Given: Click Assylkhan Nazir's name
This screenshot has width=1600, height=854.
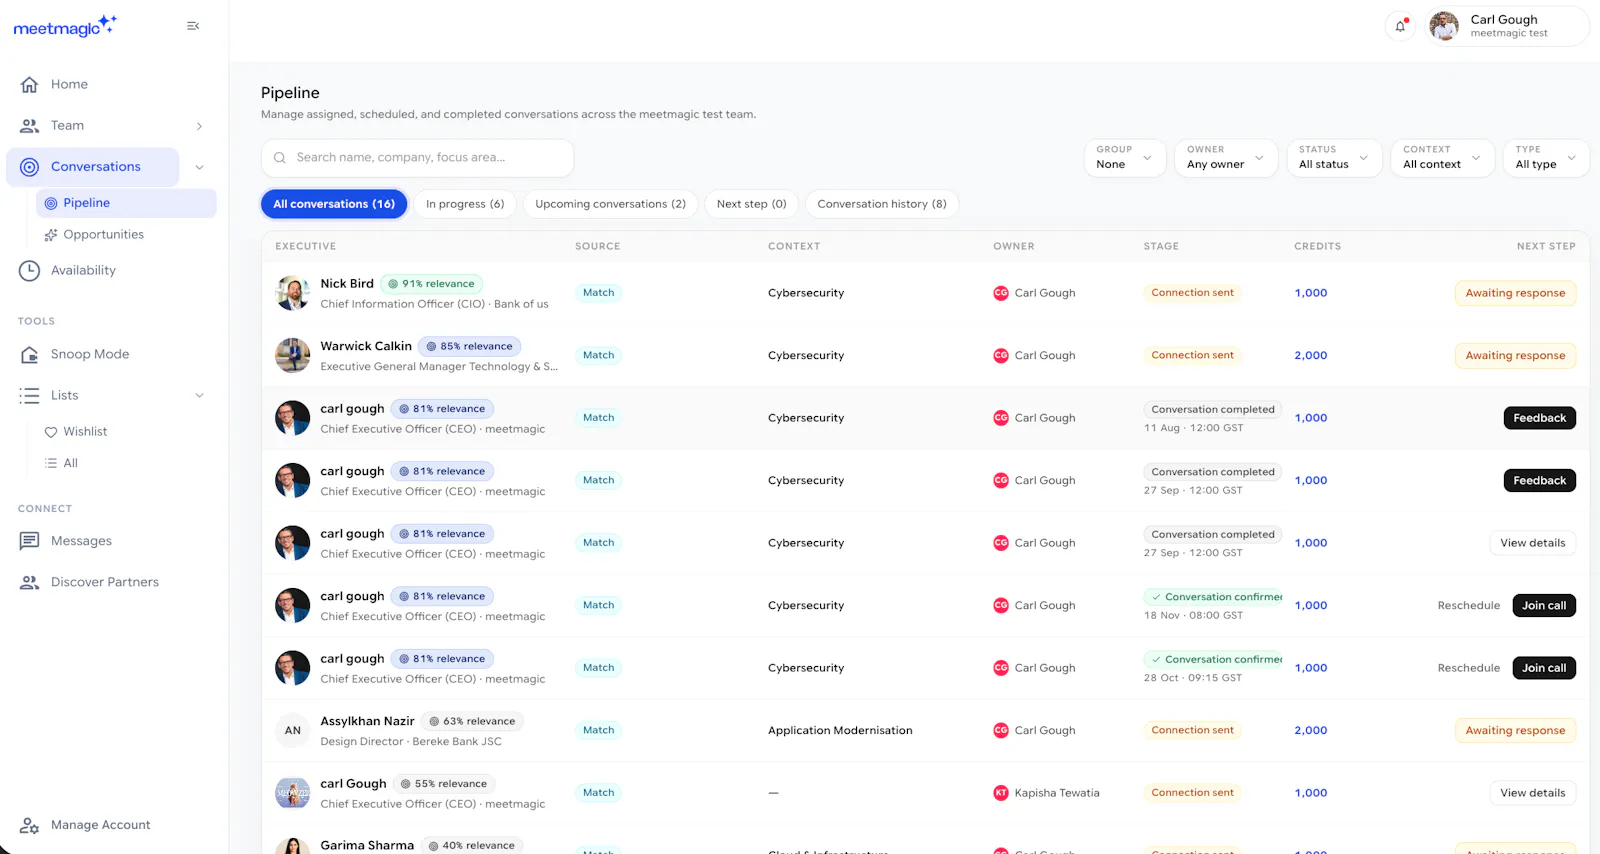Looking at the screenshot, I should pos(367,722).
